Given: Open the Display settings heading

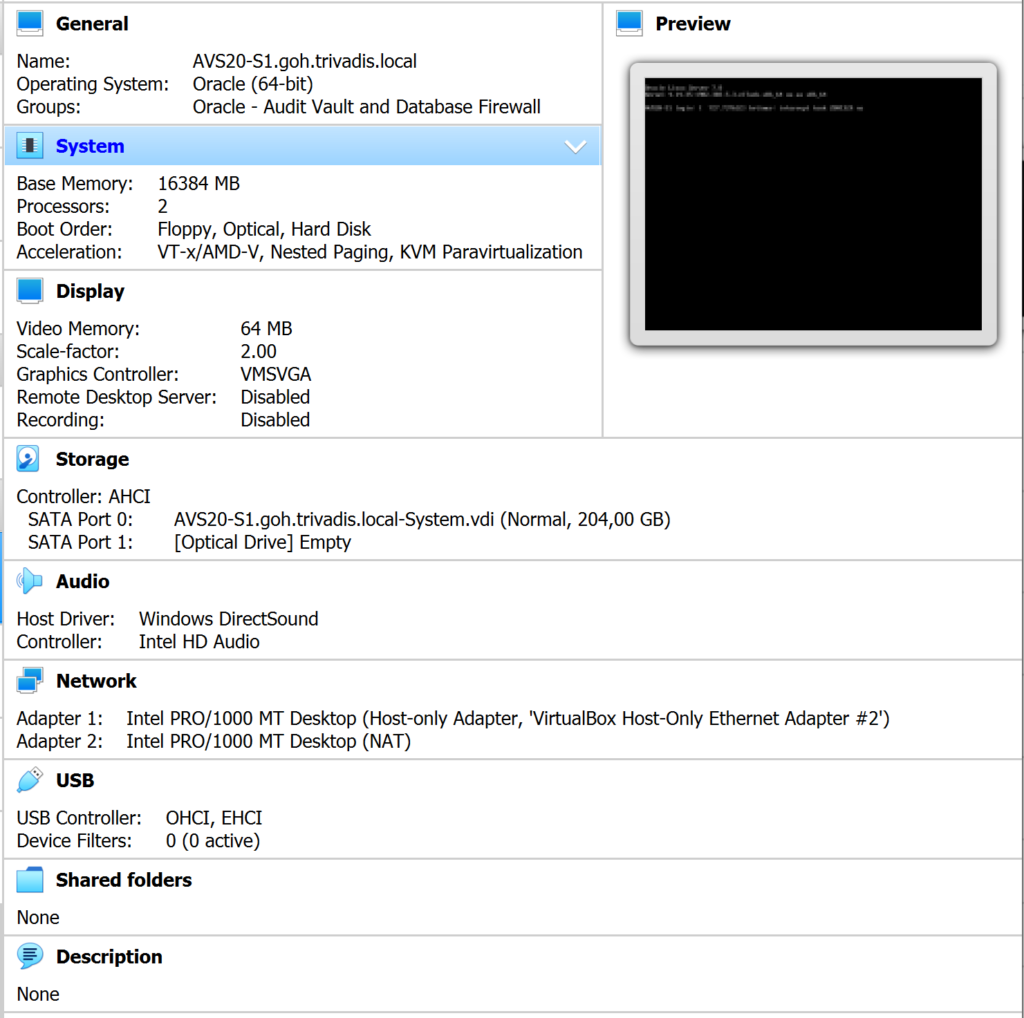Looking at the screenshot, I should pos(90,291).
